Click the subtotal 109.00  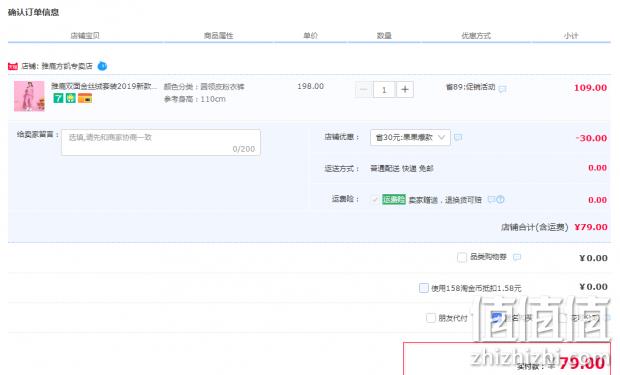pyautogui.click(x=590, y=88)
